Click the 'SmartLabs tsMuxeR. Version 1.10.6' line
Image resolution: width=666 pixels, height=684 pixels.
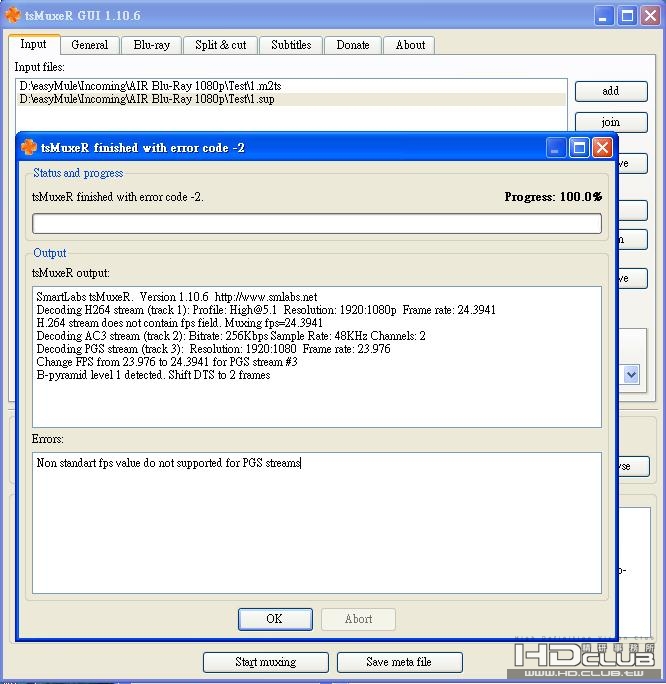[x=177, y=297]
